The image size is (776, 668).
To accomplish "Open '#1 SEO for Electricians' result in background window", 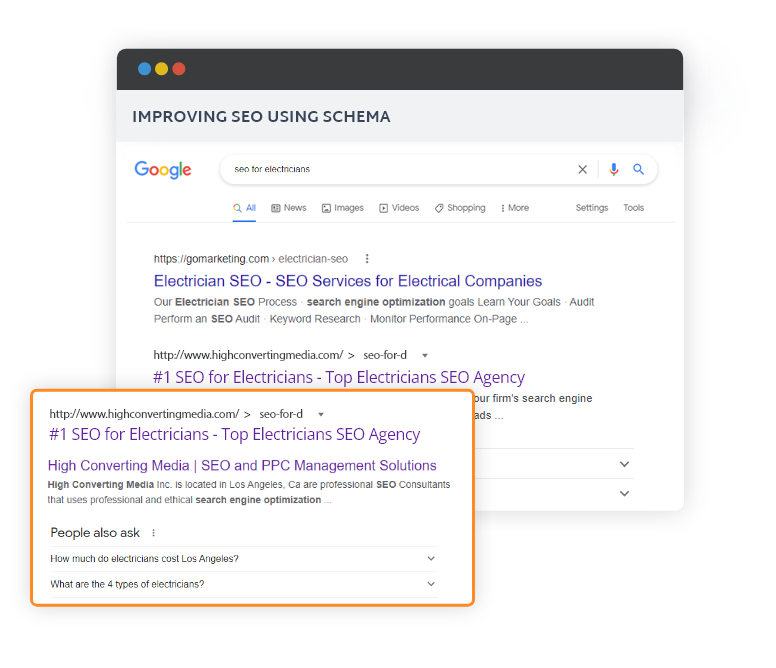I will [x=339, y=377].
